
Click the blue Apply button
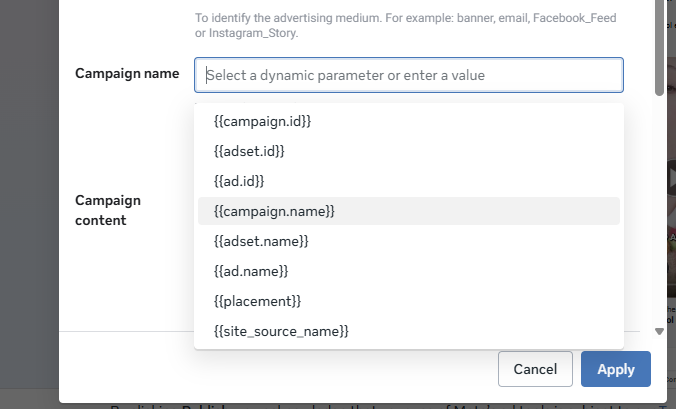(615, 369)
